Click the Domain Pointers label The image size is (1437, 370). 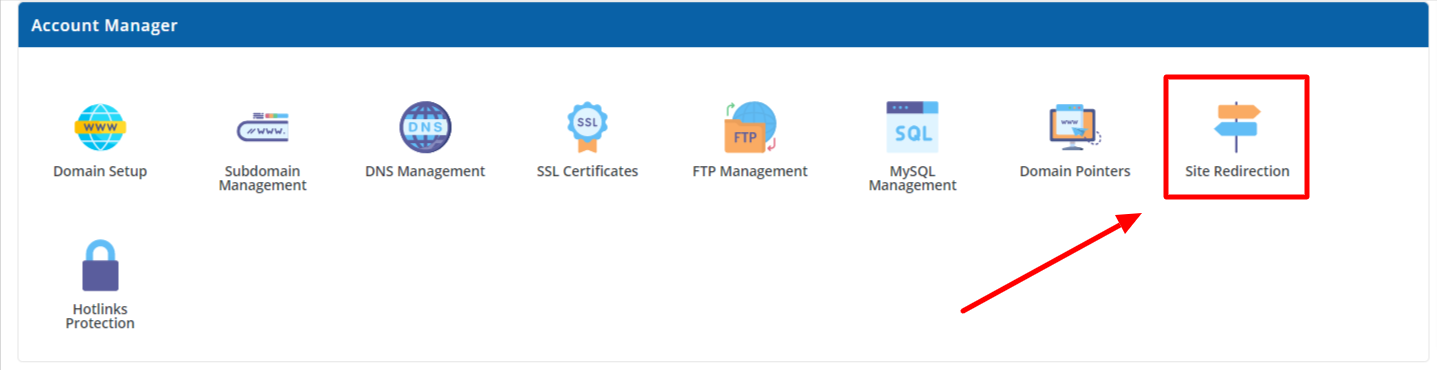[x=1075, y=171]
